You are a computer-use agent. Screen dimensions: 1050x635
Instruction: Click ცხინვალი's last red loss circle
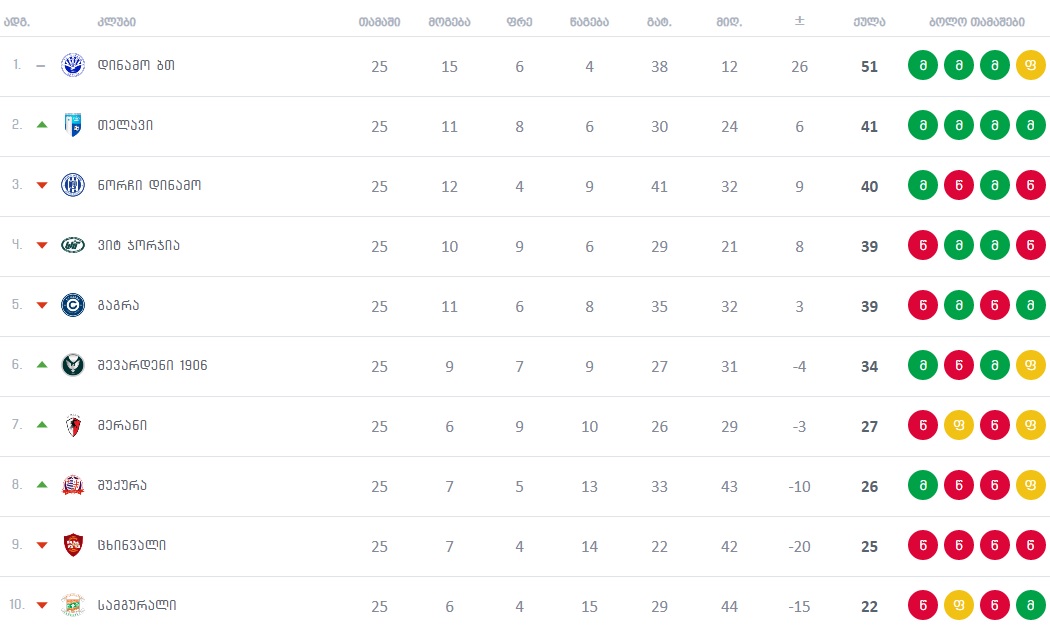point(1031,545)
